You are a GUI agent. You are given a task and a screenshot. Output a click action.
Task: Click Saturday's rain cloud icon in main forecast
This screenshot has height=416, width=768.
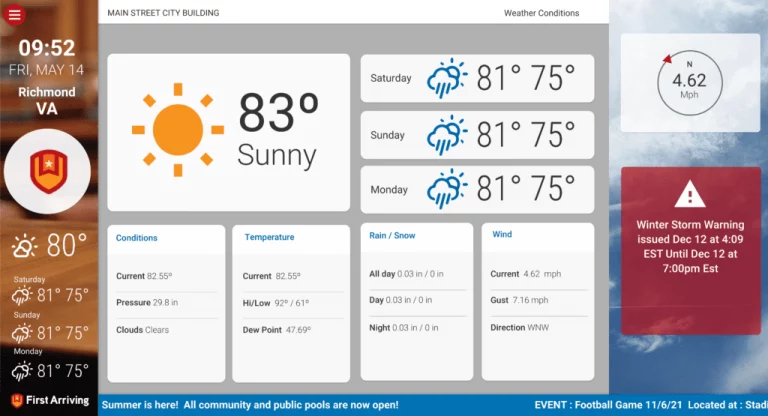click(447, 78)
